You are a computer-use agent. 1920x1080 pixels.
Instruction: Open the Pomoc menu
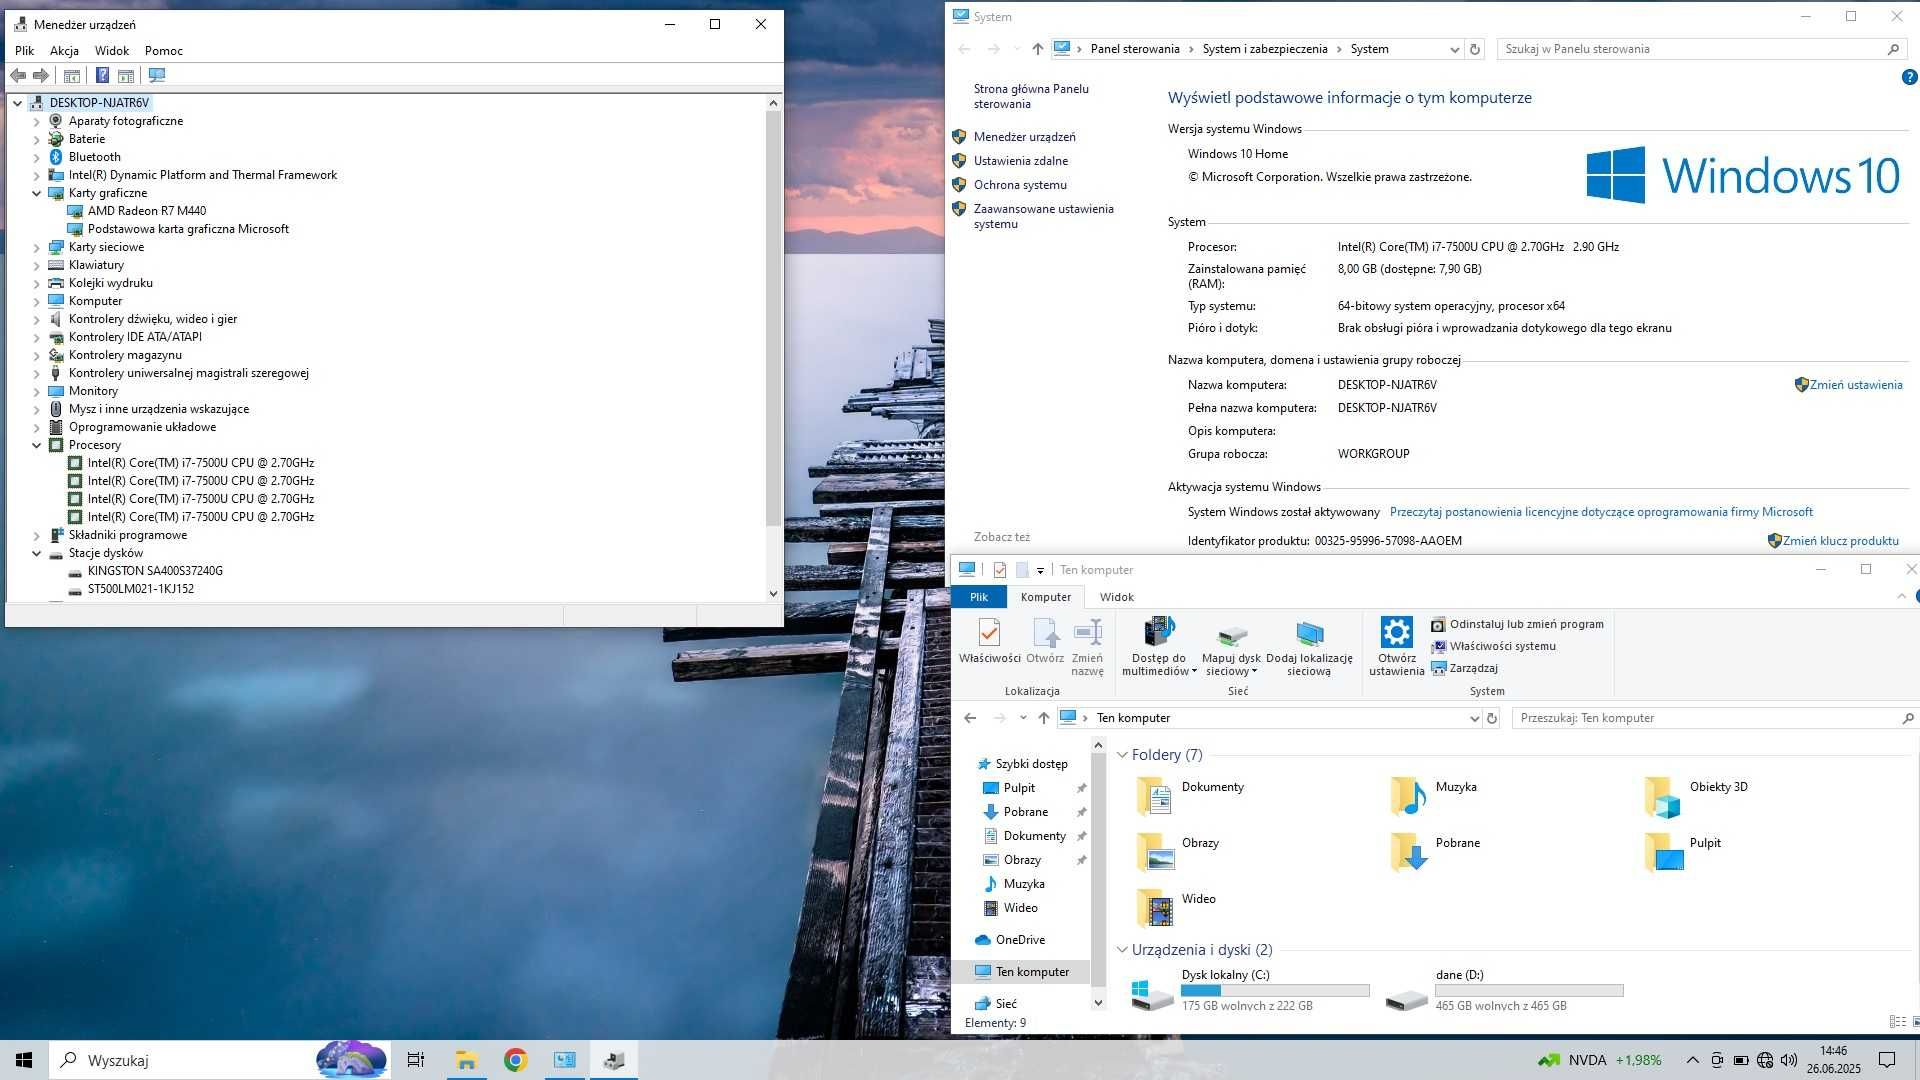tap(163, 50)
